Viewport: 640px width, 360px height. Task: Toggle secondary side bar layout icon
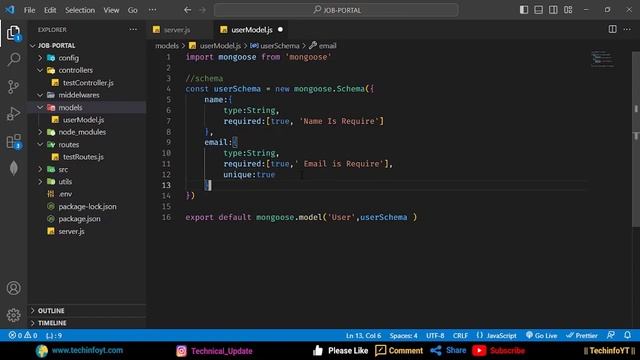[x=553, y=10]
